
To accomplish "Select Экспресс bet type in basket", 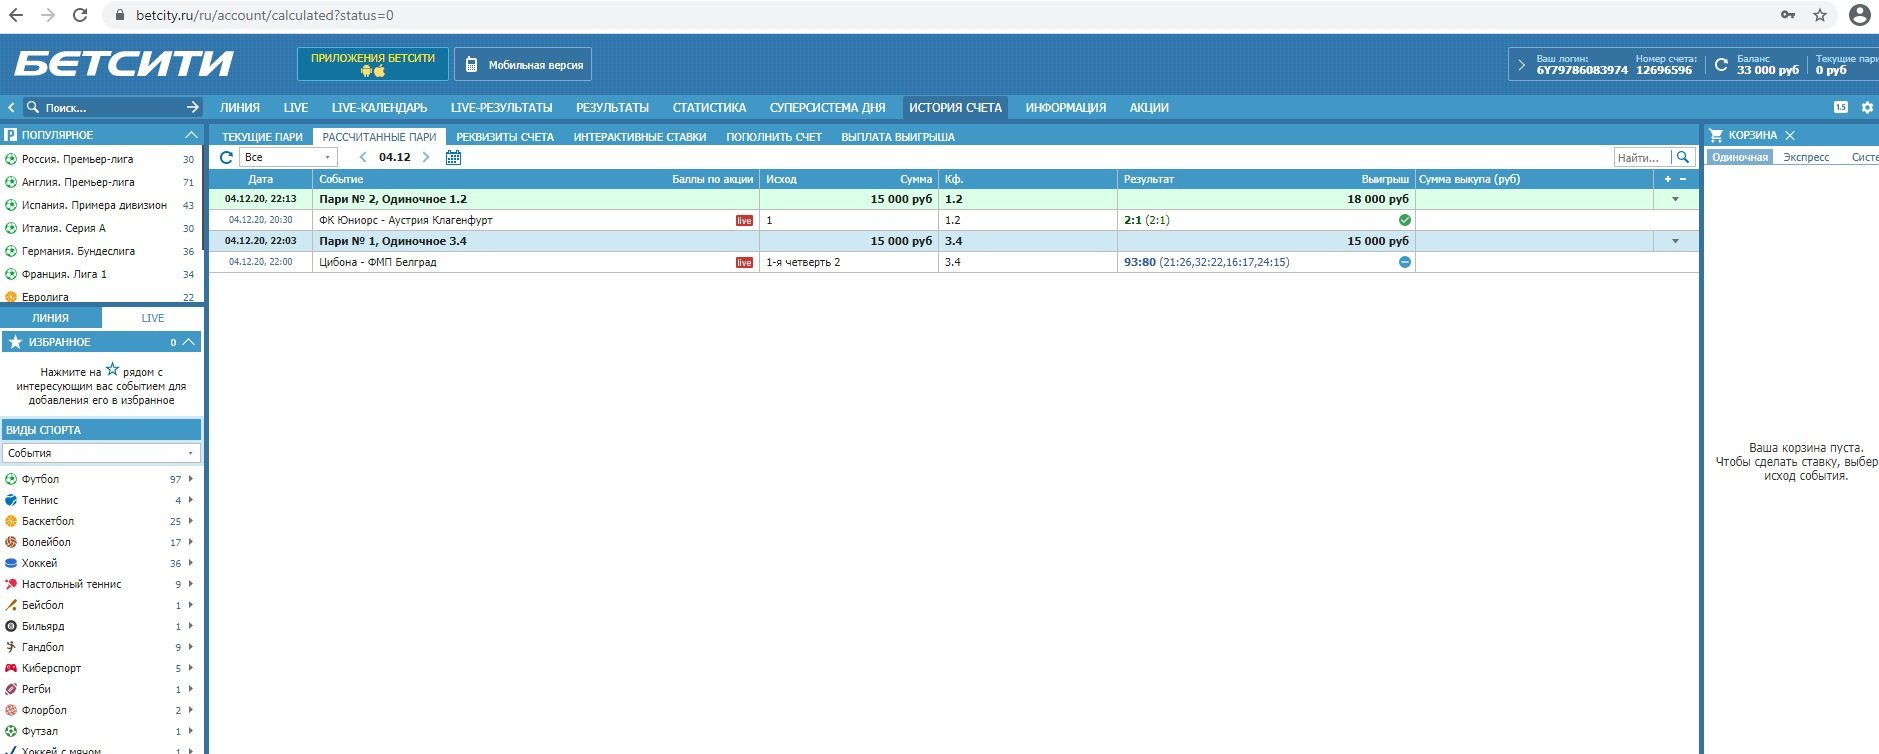I will pyautogui.click(x=1806, y=157).
